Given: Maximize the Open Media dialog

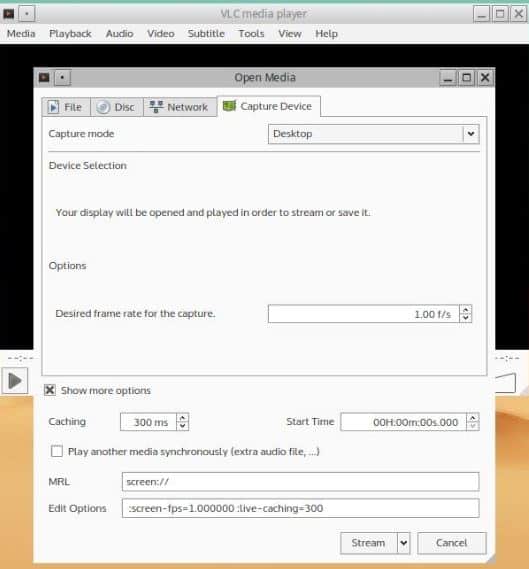Looking at the screenshot, I should click(467, 78).
